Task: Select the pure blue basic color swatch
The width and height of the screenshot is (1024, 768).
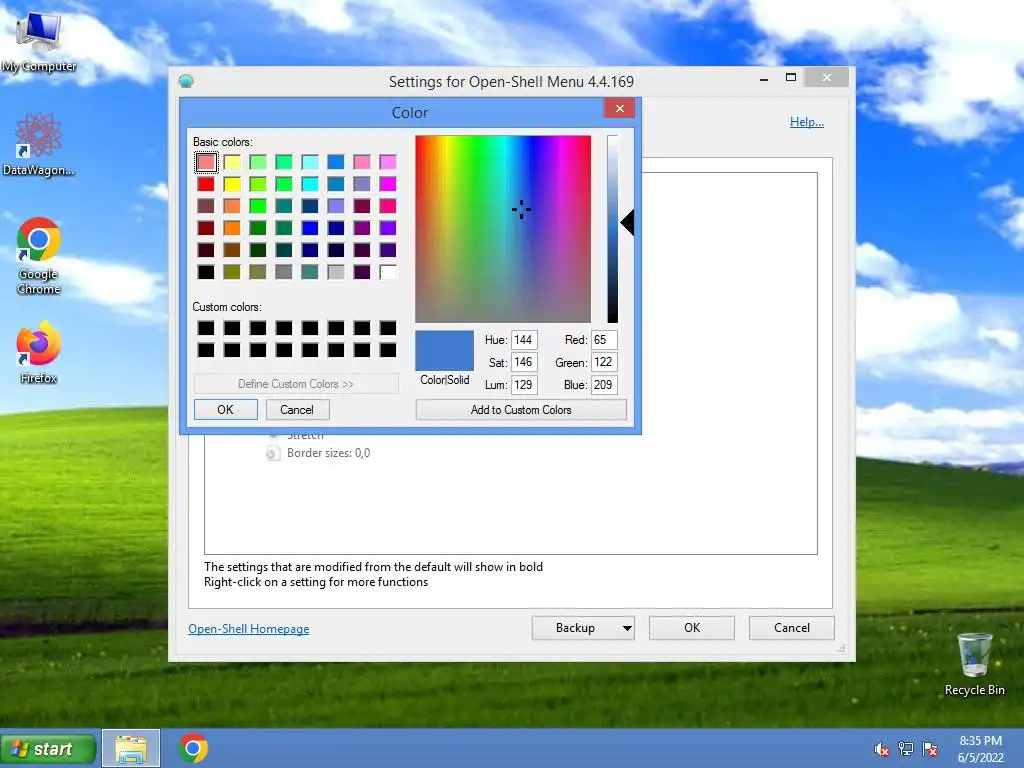Action: pos(310,228)
